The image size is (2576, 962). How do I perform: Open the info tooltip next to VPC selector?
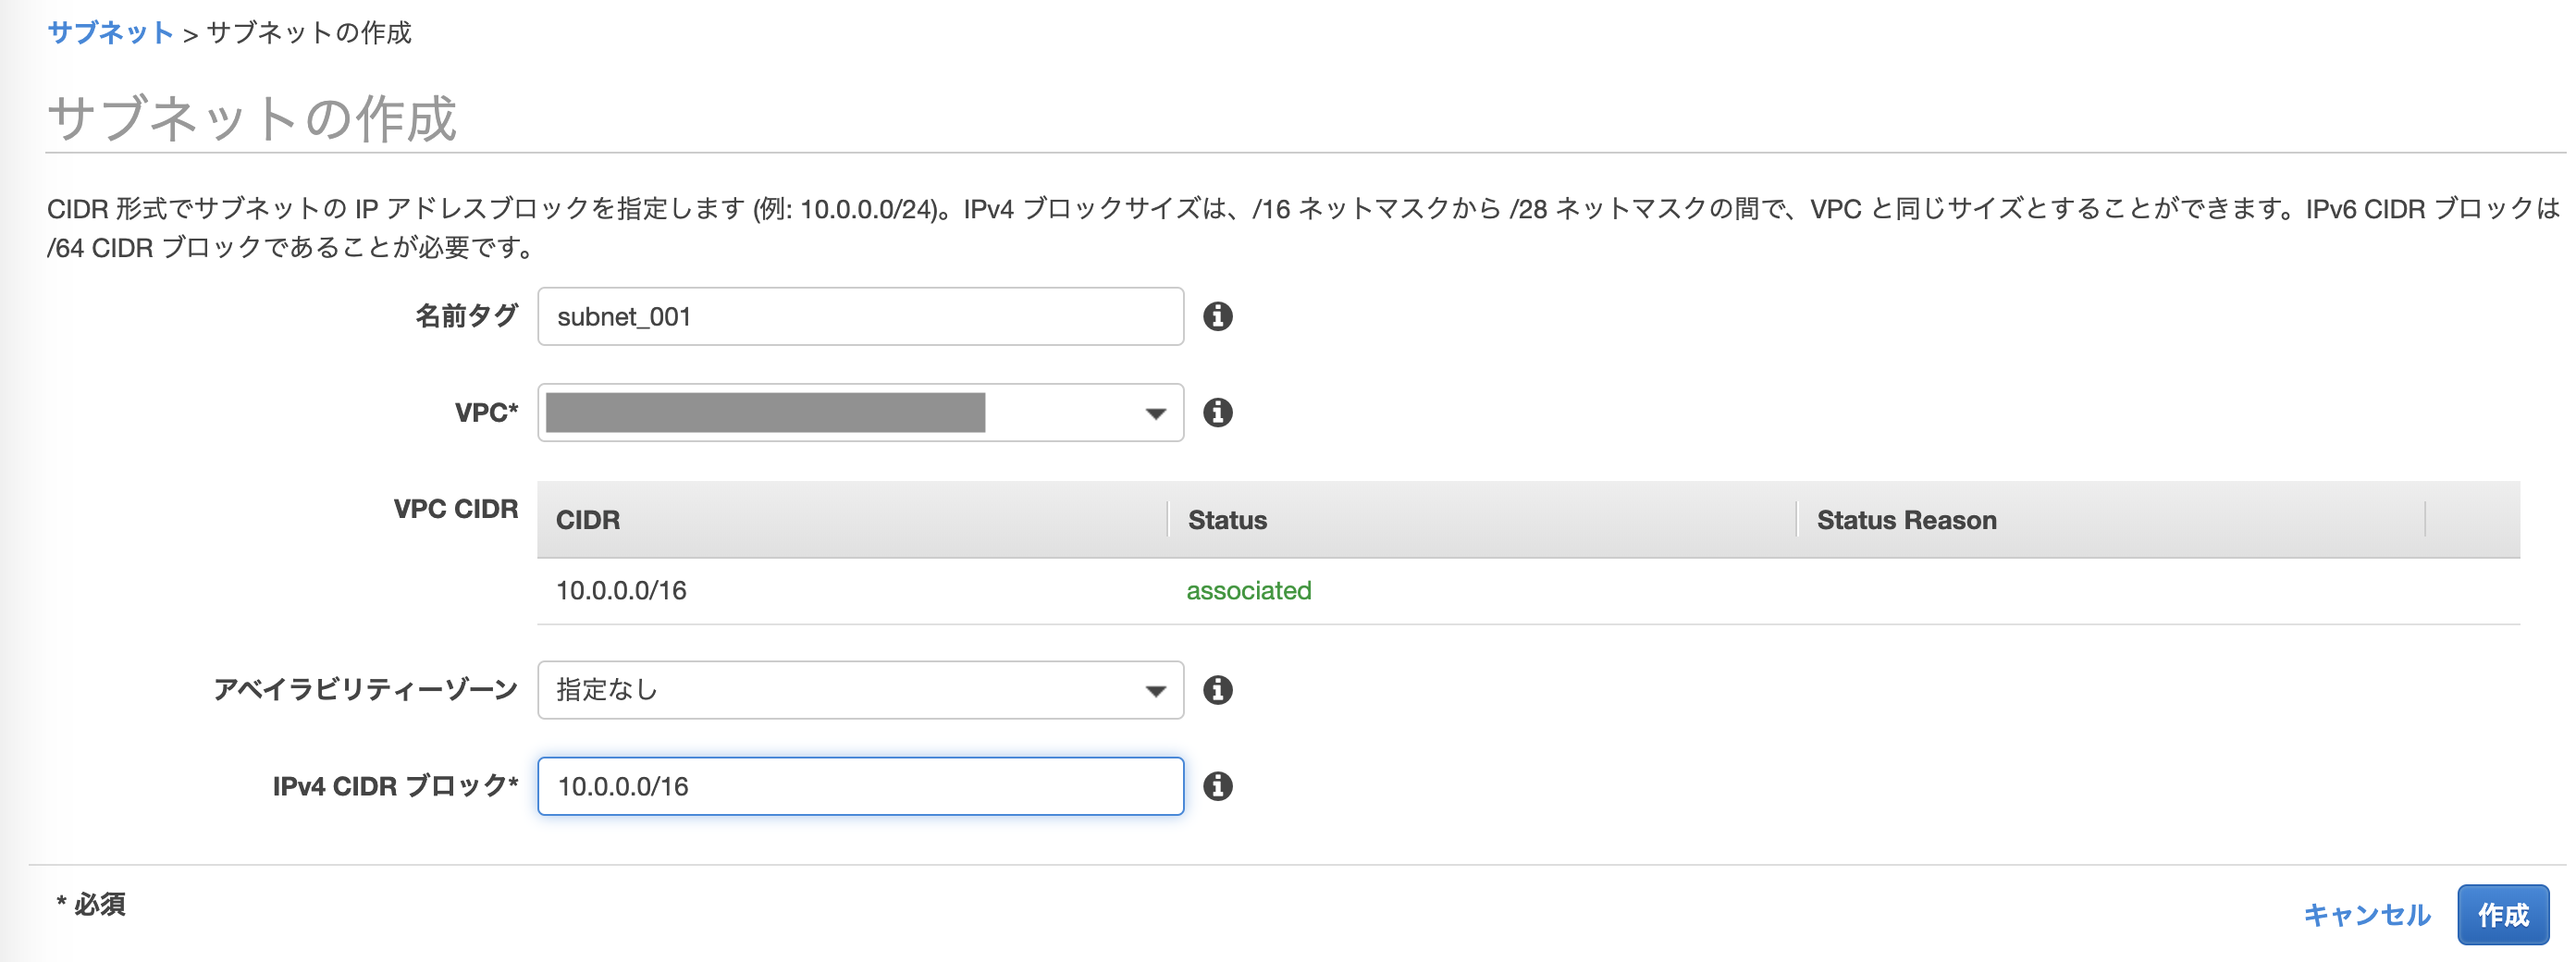[x=1218, y=412]
